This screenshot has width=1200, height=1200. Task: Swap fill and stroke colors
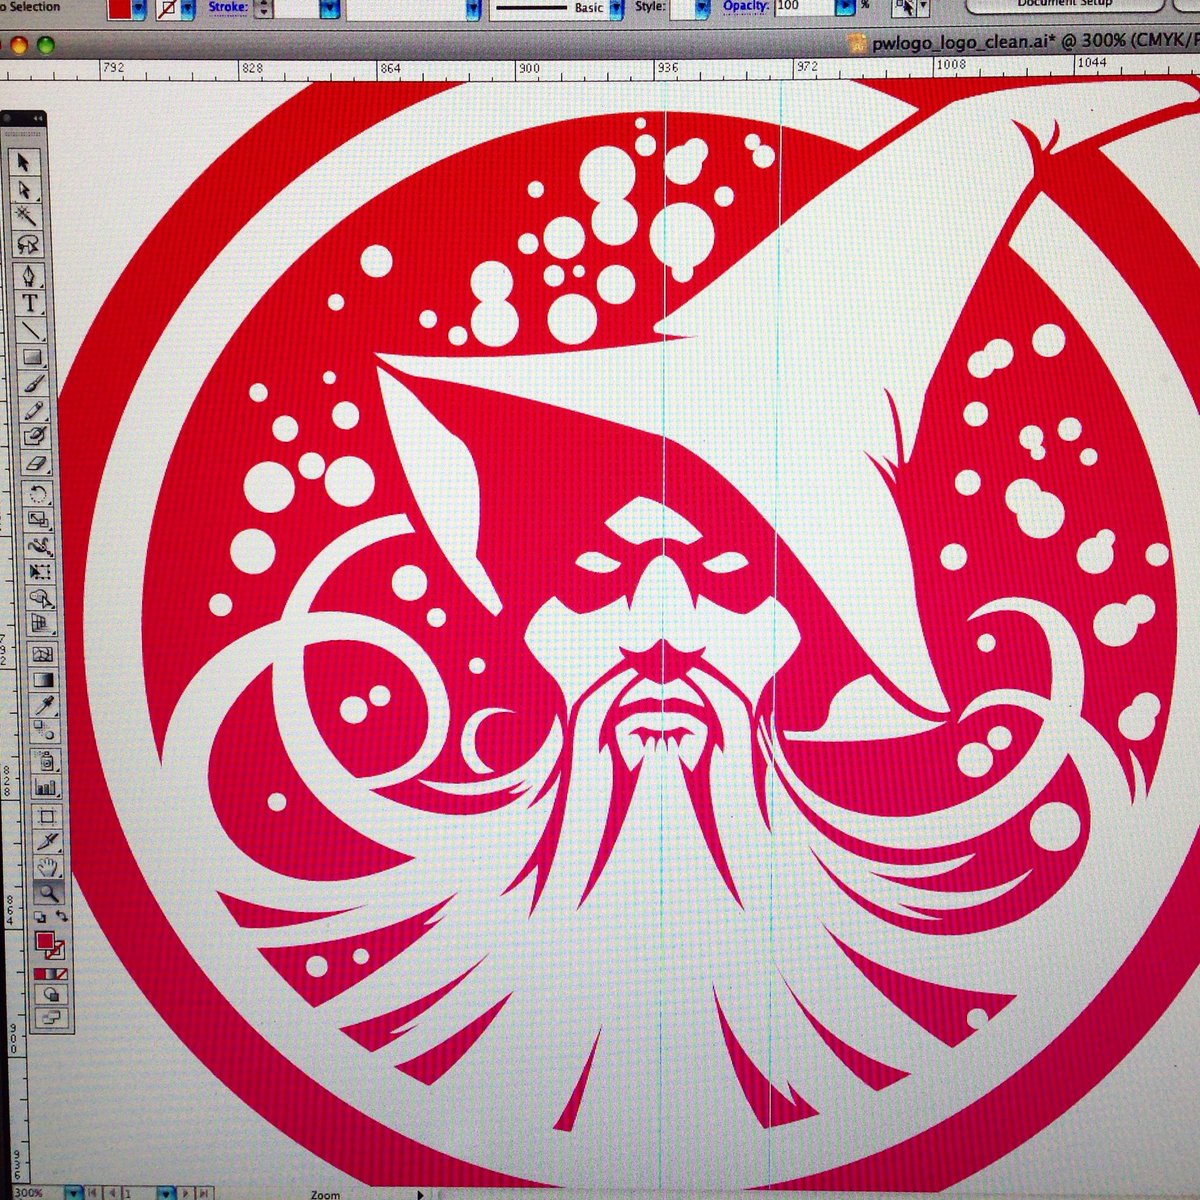point(62,916)
